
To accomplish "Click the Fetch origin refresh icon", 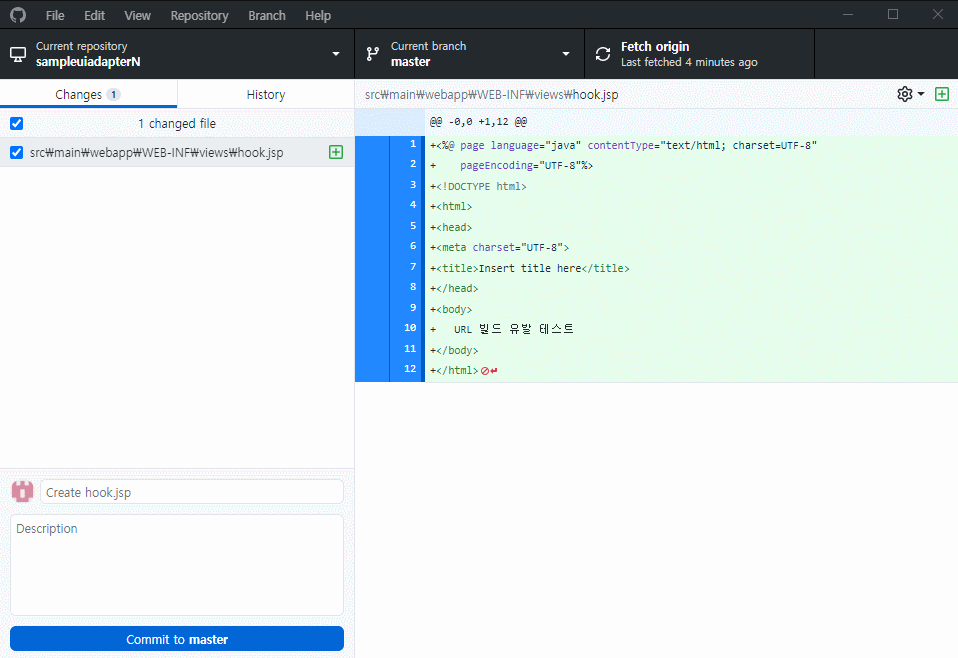I will tap(602, 53).
